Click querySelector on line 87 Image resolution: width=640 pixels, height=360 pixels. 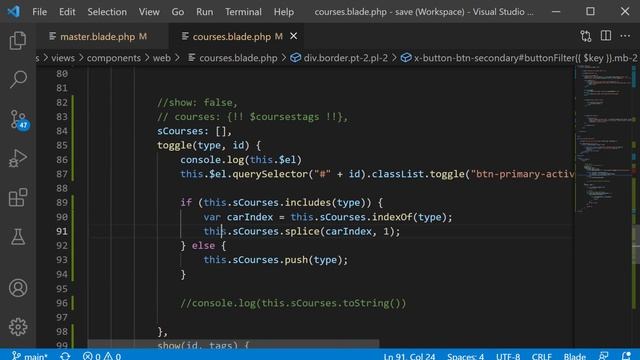click(x=270, y=174)
